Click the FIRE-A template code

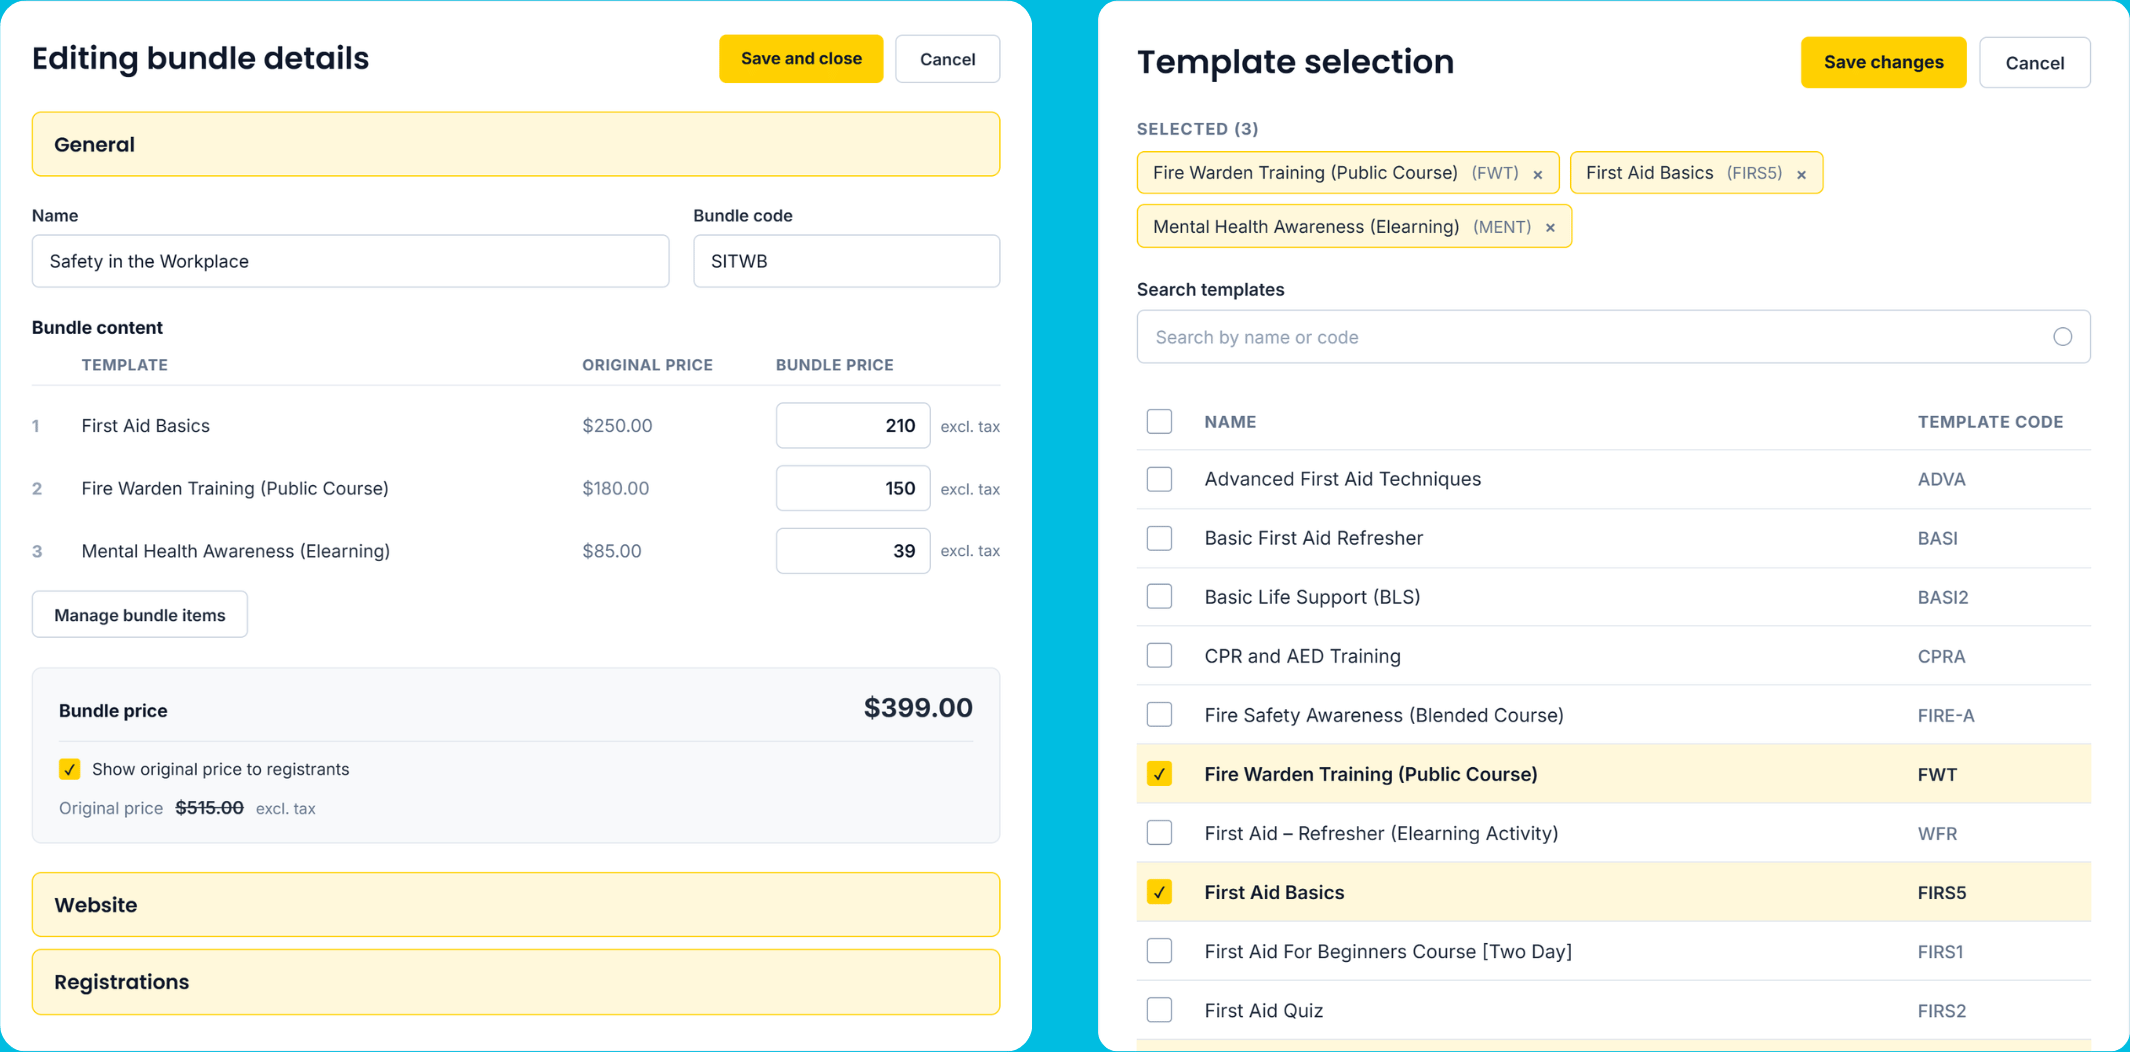[x=1946, y=715]
